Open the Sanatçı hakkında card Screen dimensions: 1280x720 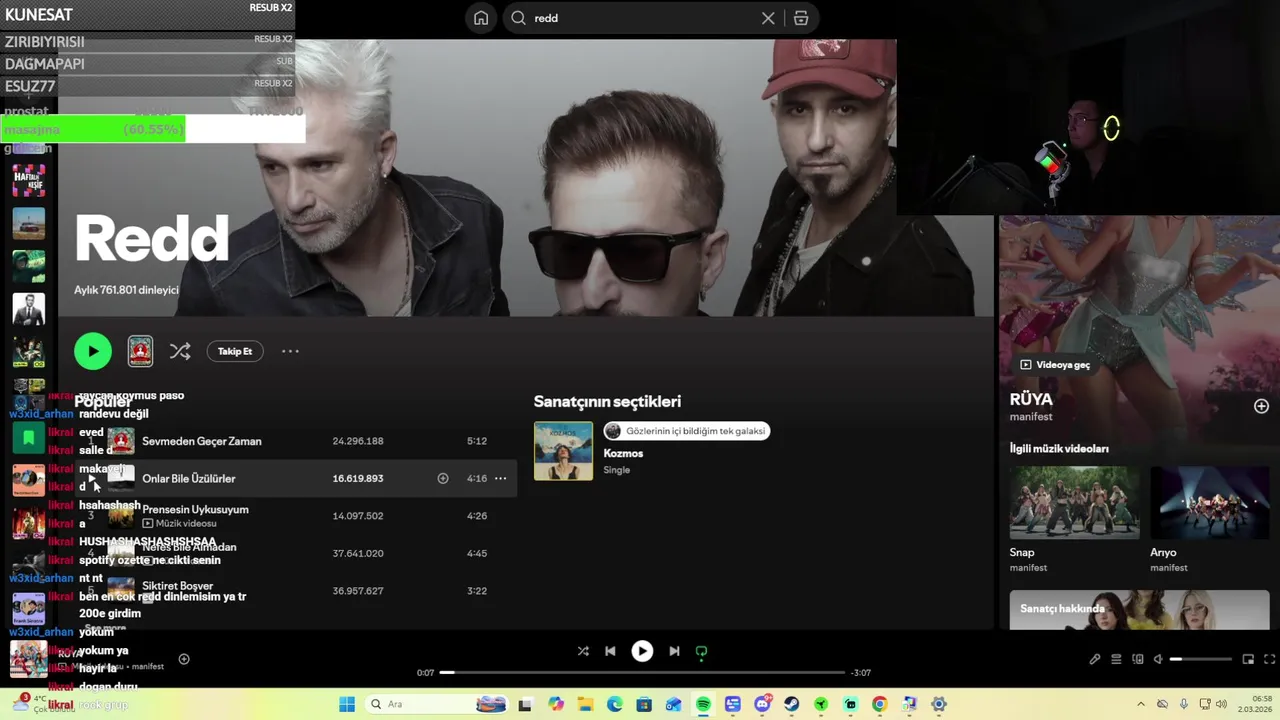click(x=1139, y=609)
